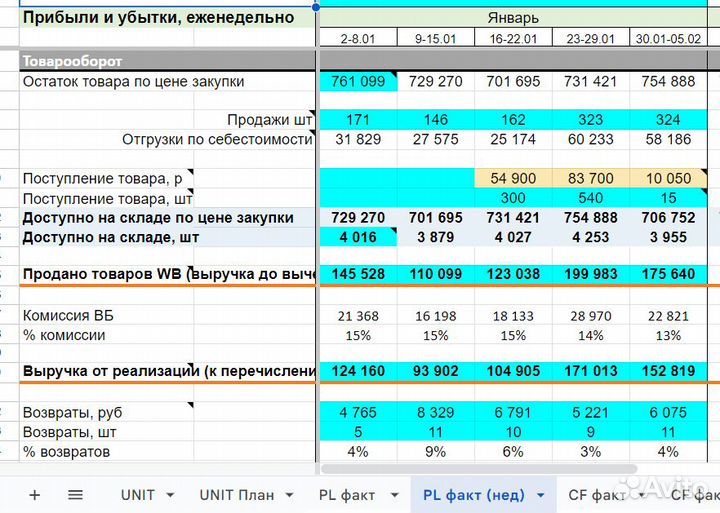Select the sold revenue cell 199 983
The height and width of the screenshot is (513, 720).
590,274
